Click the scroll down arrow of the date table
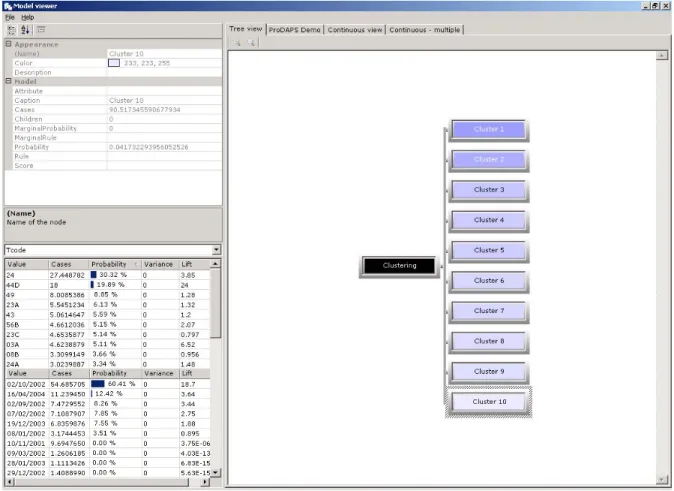Screen dimensions: 674x491 click(x=216, y=473)
